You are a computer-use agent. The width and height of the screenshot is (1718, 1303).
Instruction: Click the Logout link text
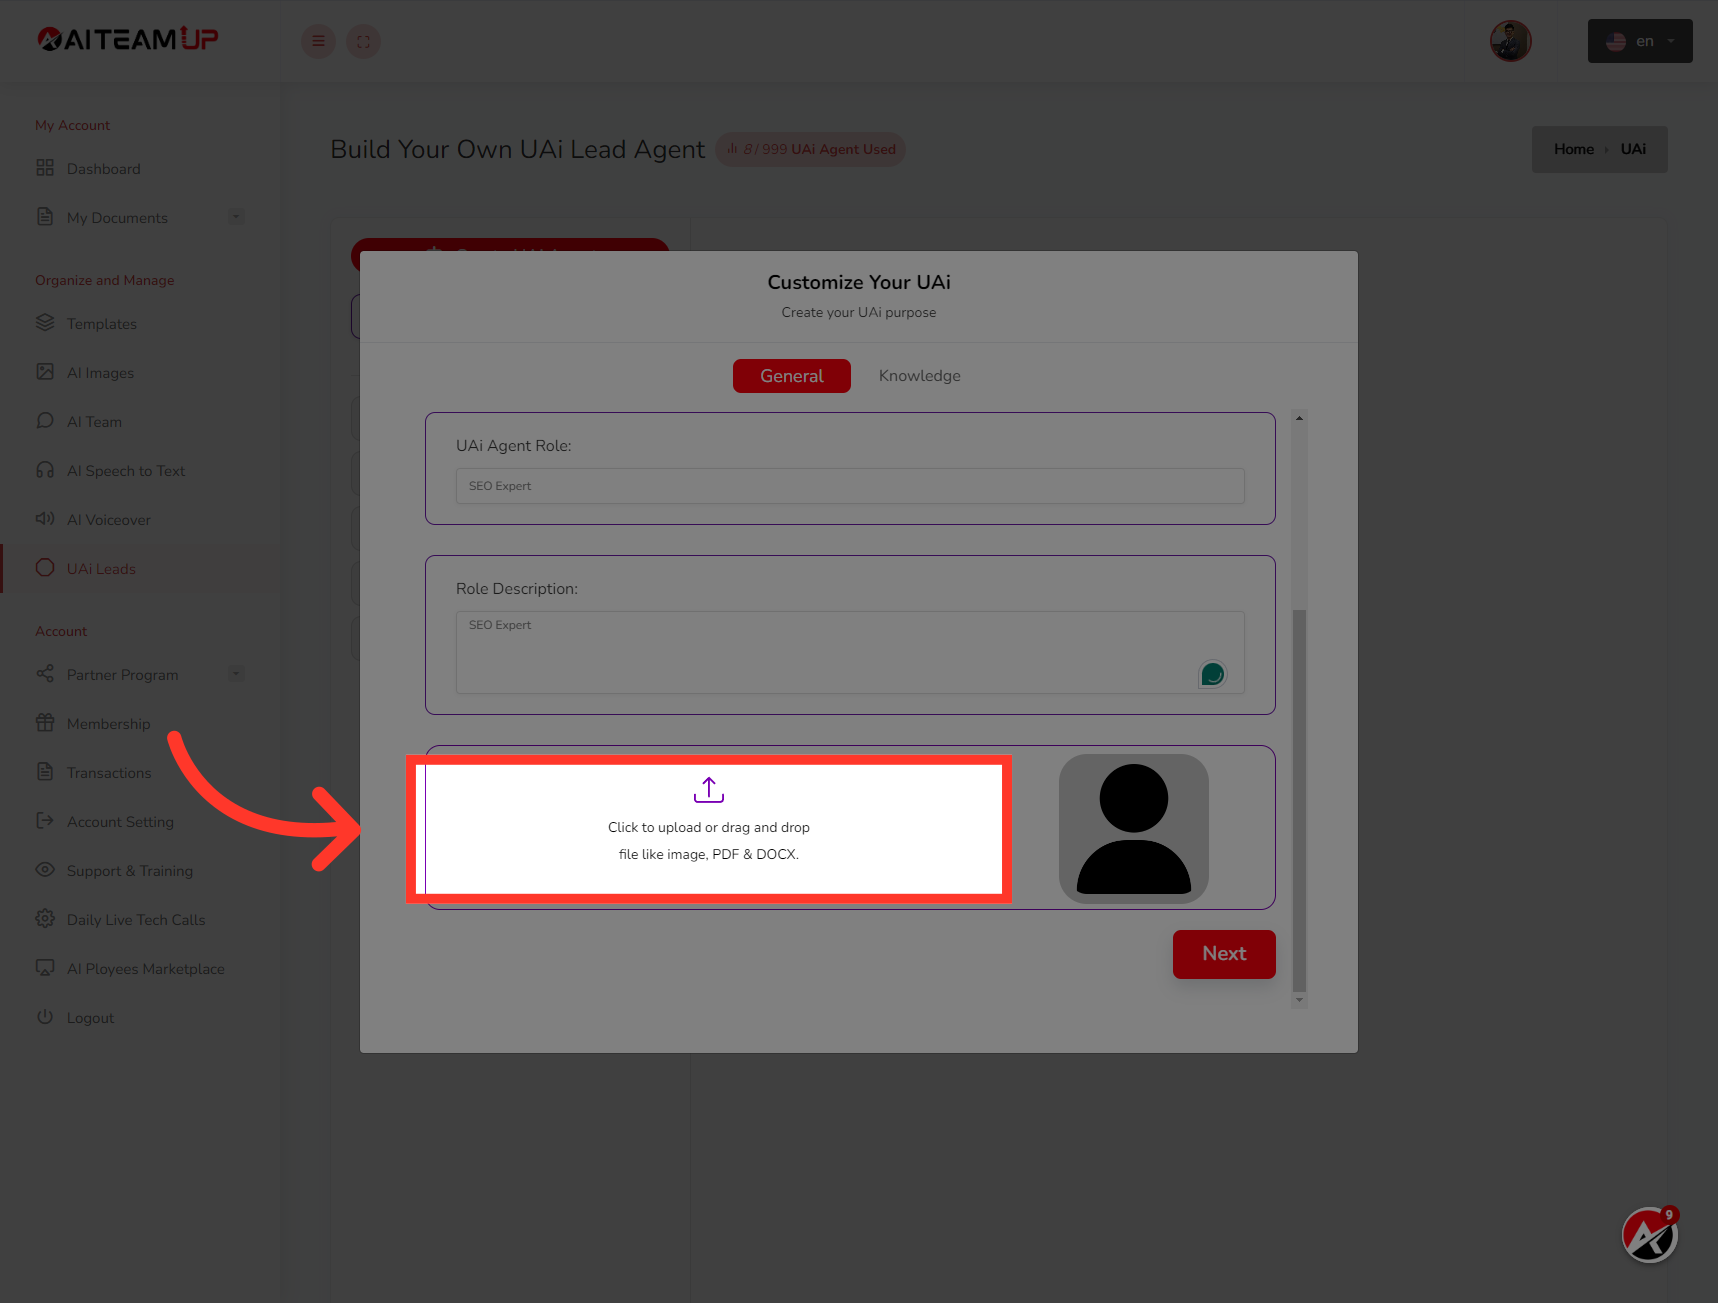(90, 1017)
